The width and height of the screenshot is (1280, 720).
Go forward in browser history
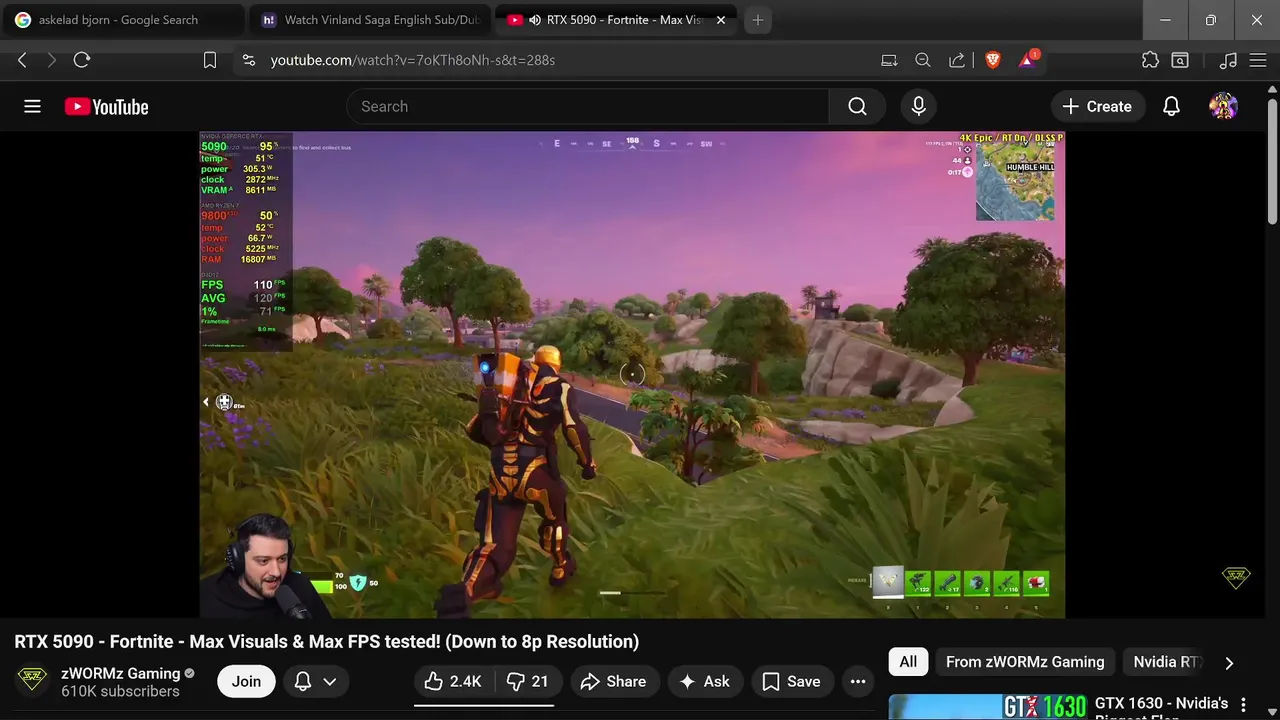pos(52,60)
